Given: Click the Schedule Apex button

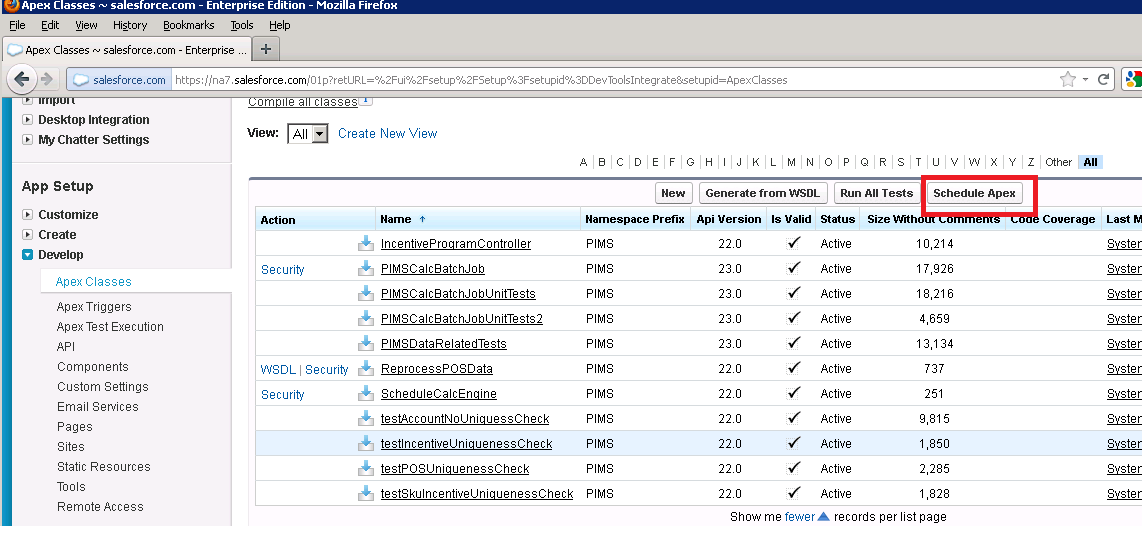Looking at the screenshot, I should pos(974,193).
